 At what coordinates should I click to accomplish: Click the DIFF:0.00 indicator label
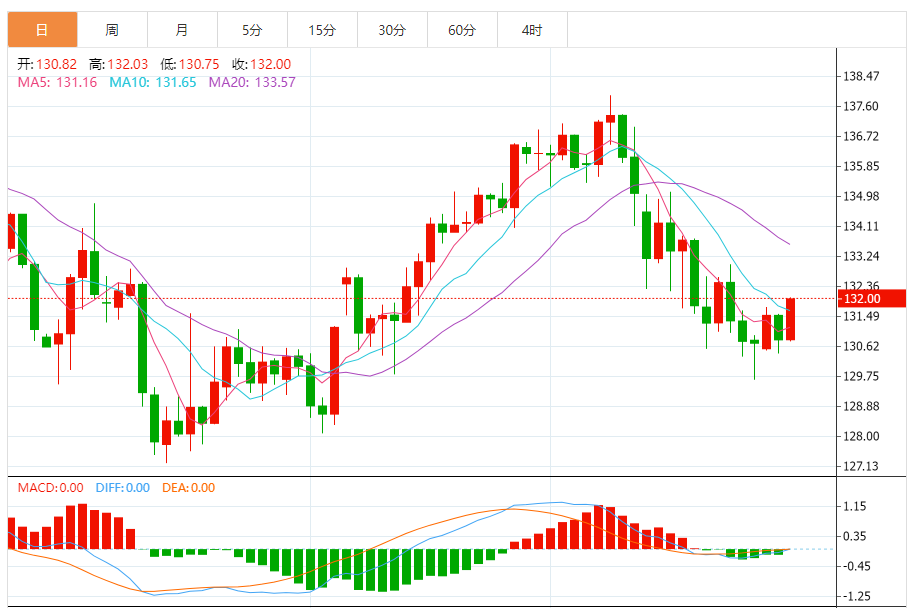click(122, 488)
